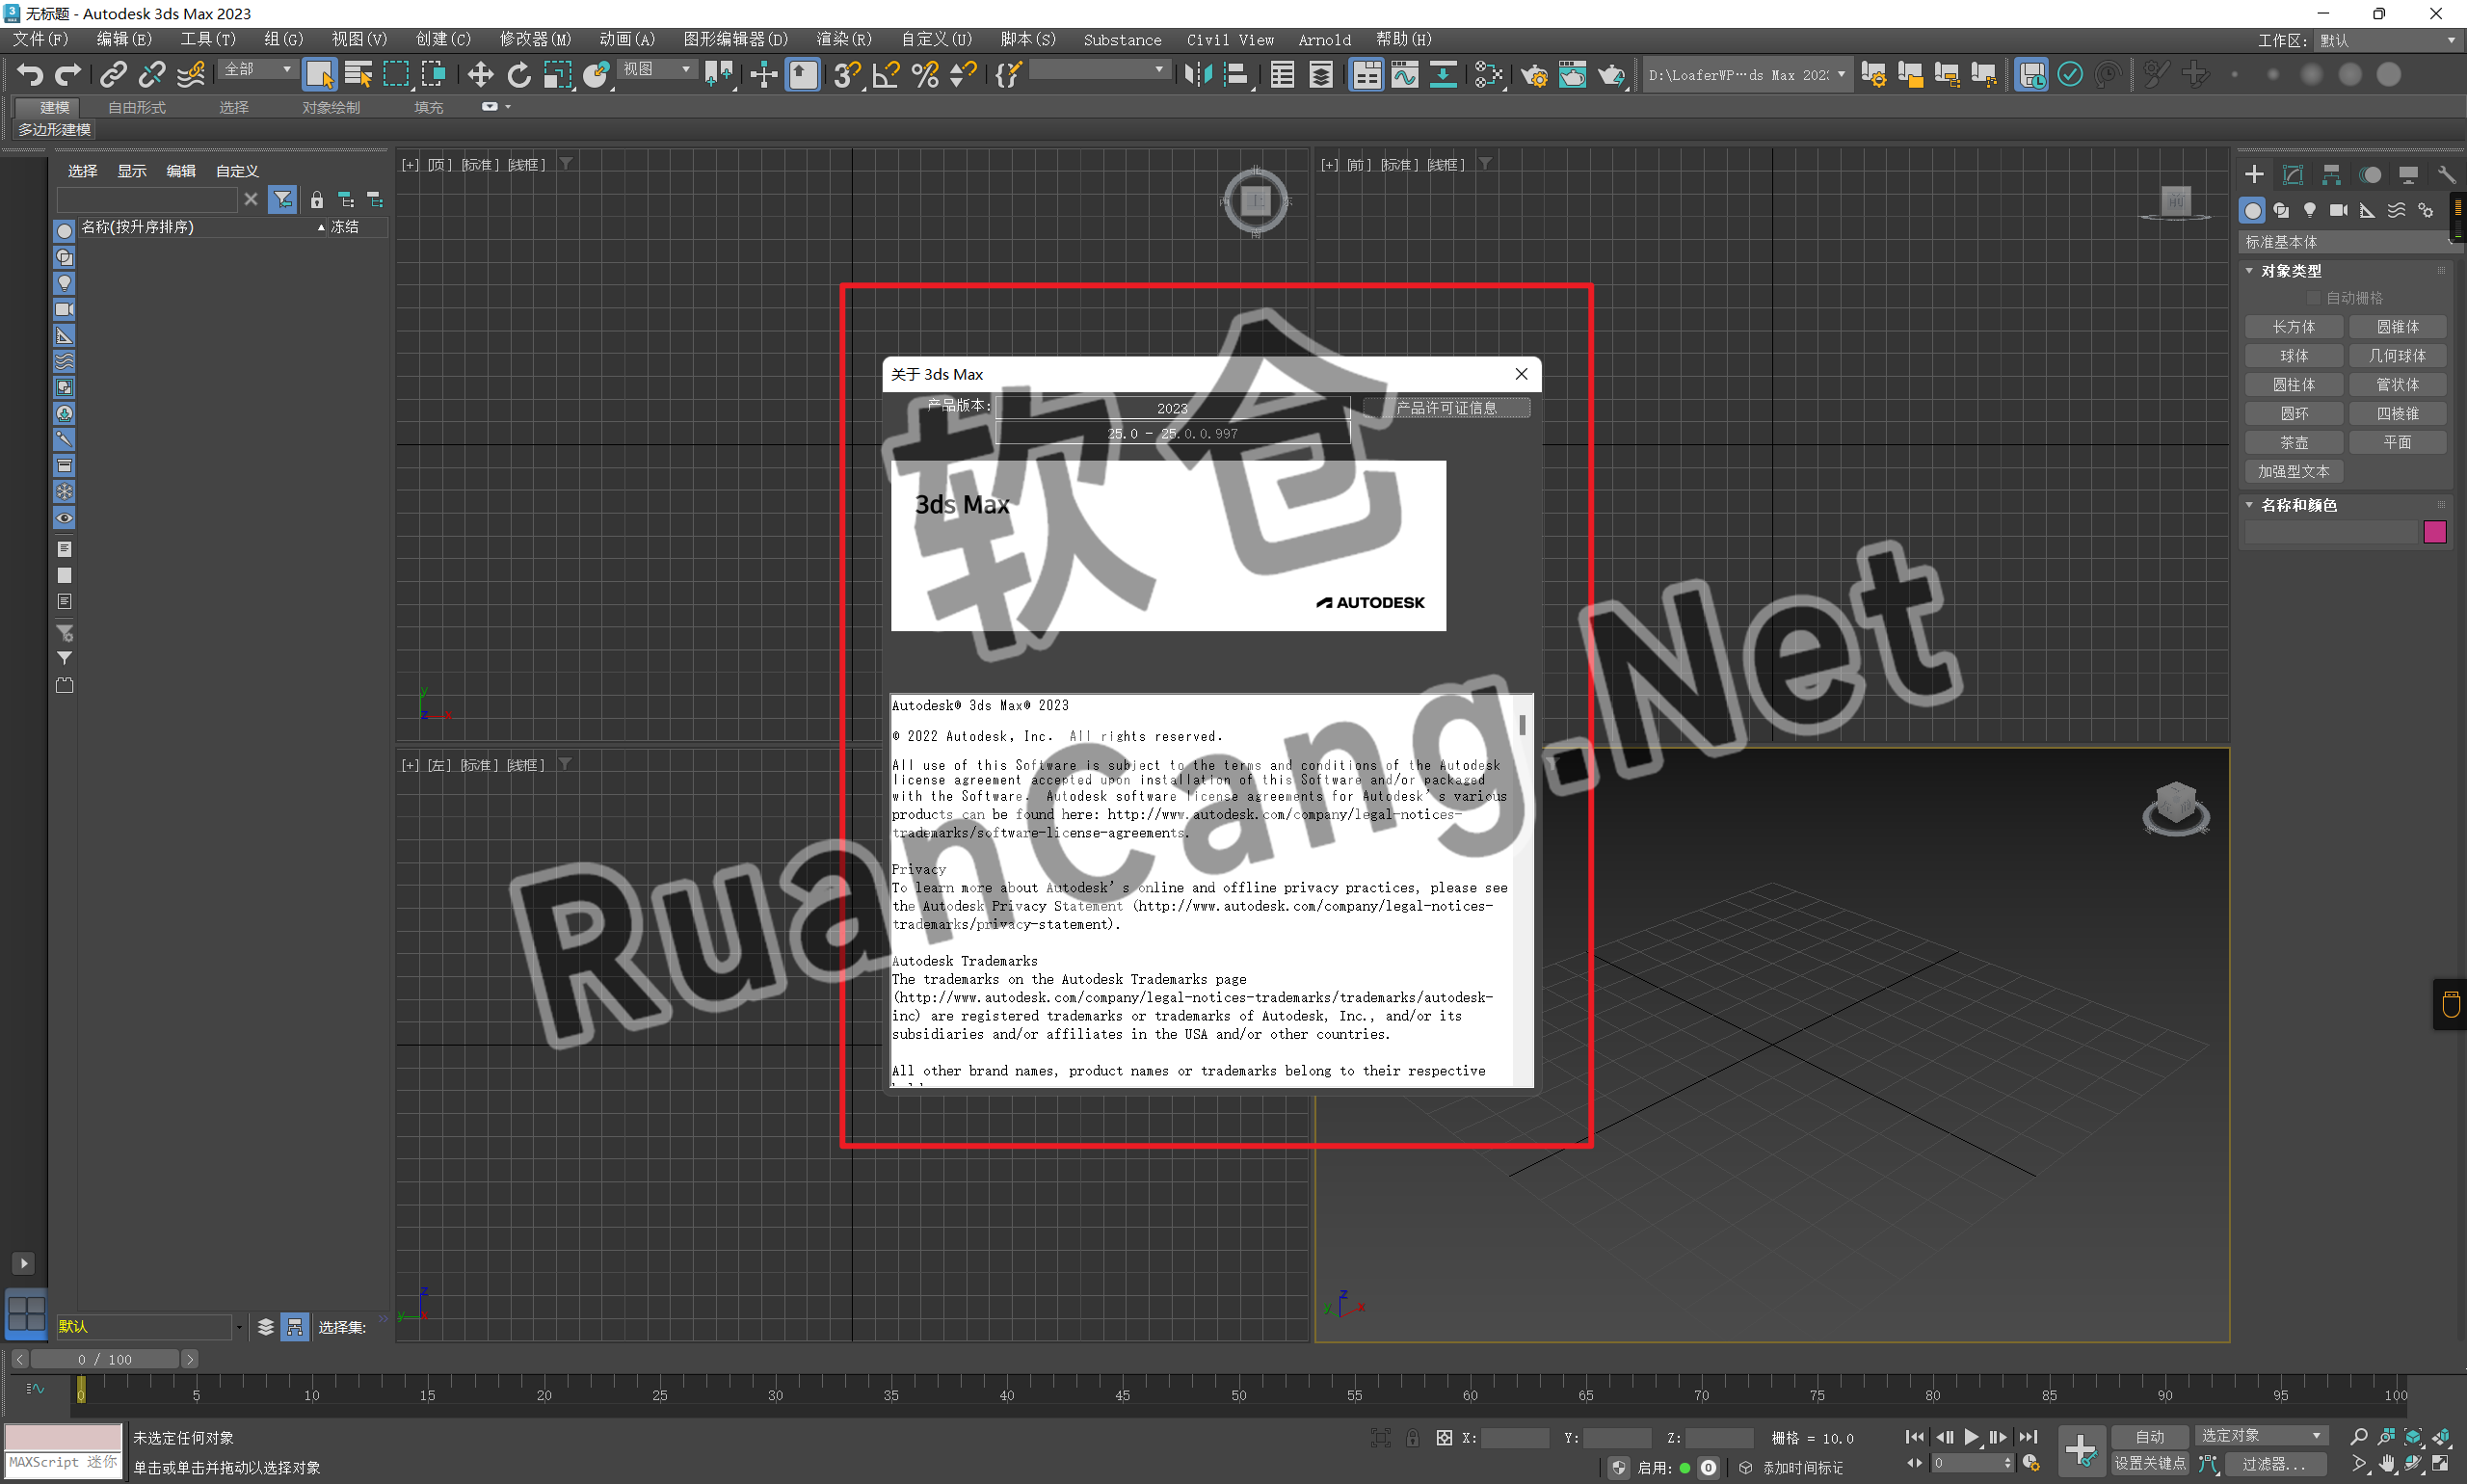The width and height of the screenshot is (2467, 1484).
Task: Click the 产品许可证信息 button
Action: (x=1446, y=407)
